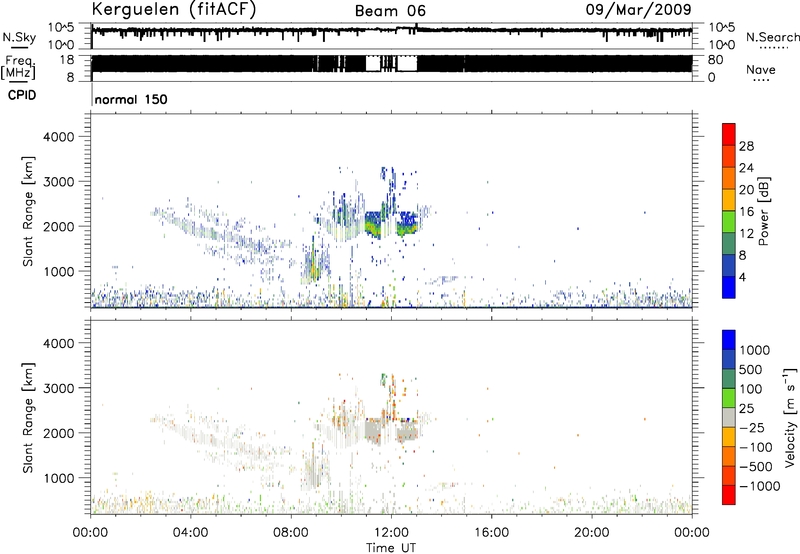This screenshot has width=800, height=554.
Task: Click the "3000" range tick on velocity panel
Action: [58, 388]
